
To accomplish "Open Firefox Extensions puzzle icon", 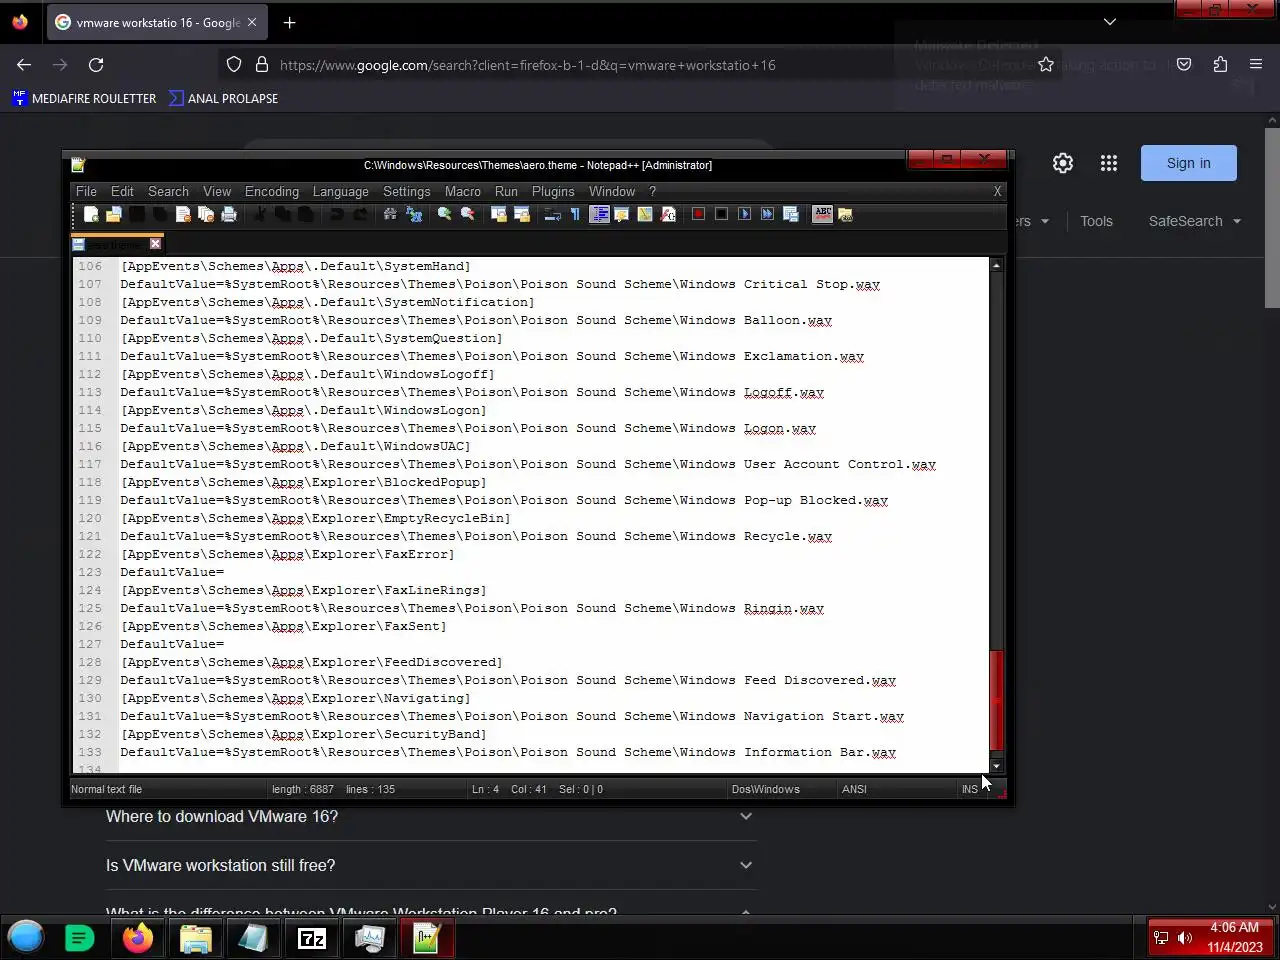I will [x=1220, y=64].
